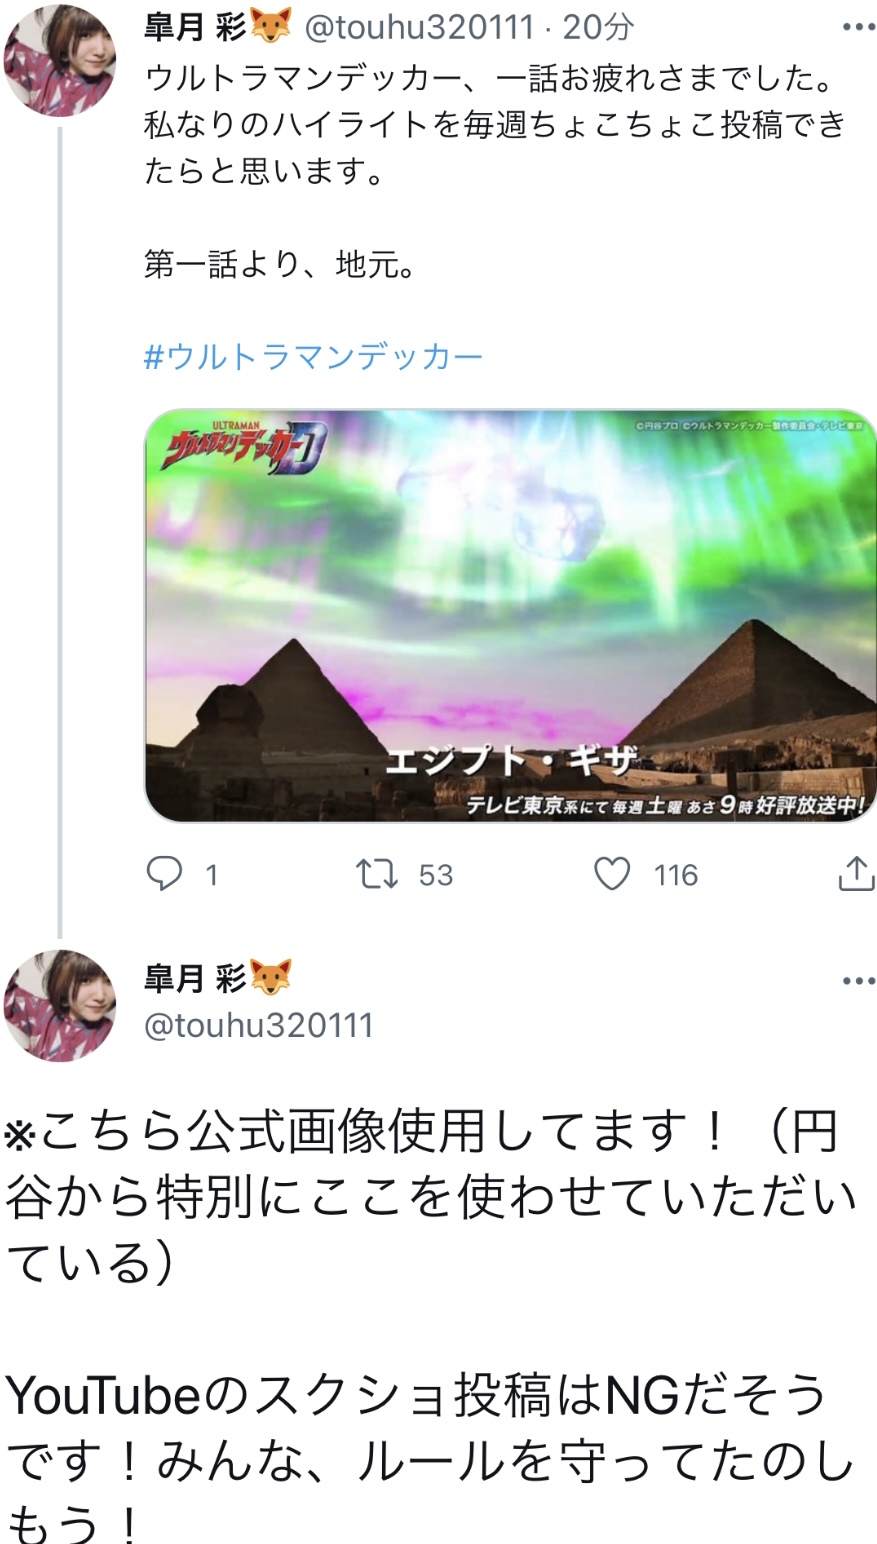Open first tweet's profile avatar

coord(60,61)
